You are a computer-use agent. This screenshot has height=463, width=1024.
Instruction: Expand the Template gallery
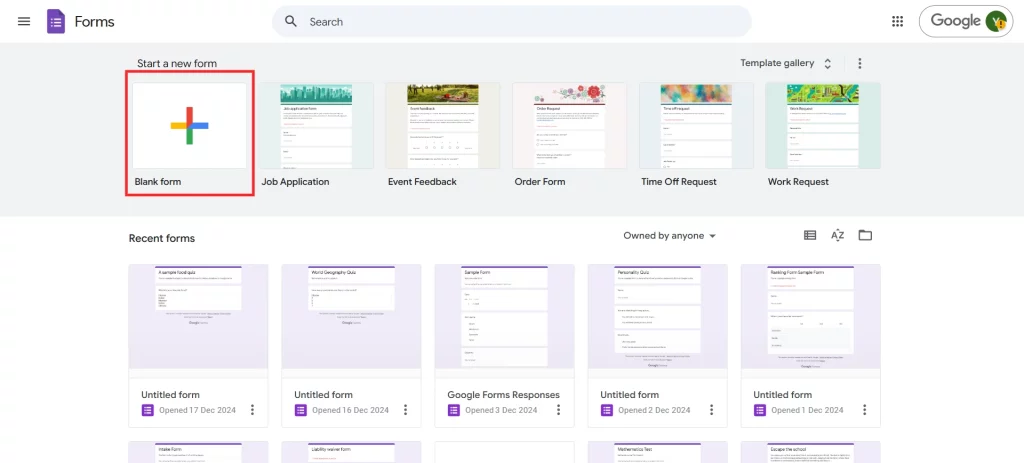tap(786, 63)
